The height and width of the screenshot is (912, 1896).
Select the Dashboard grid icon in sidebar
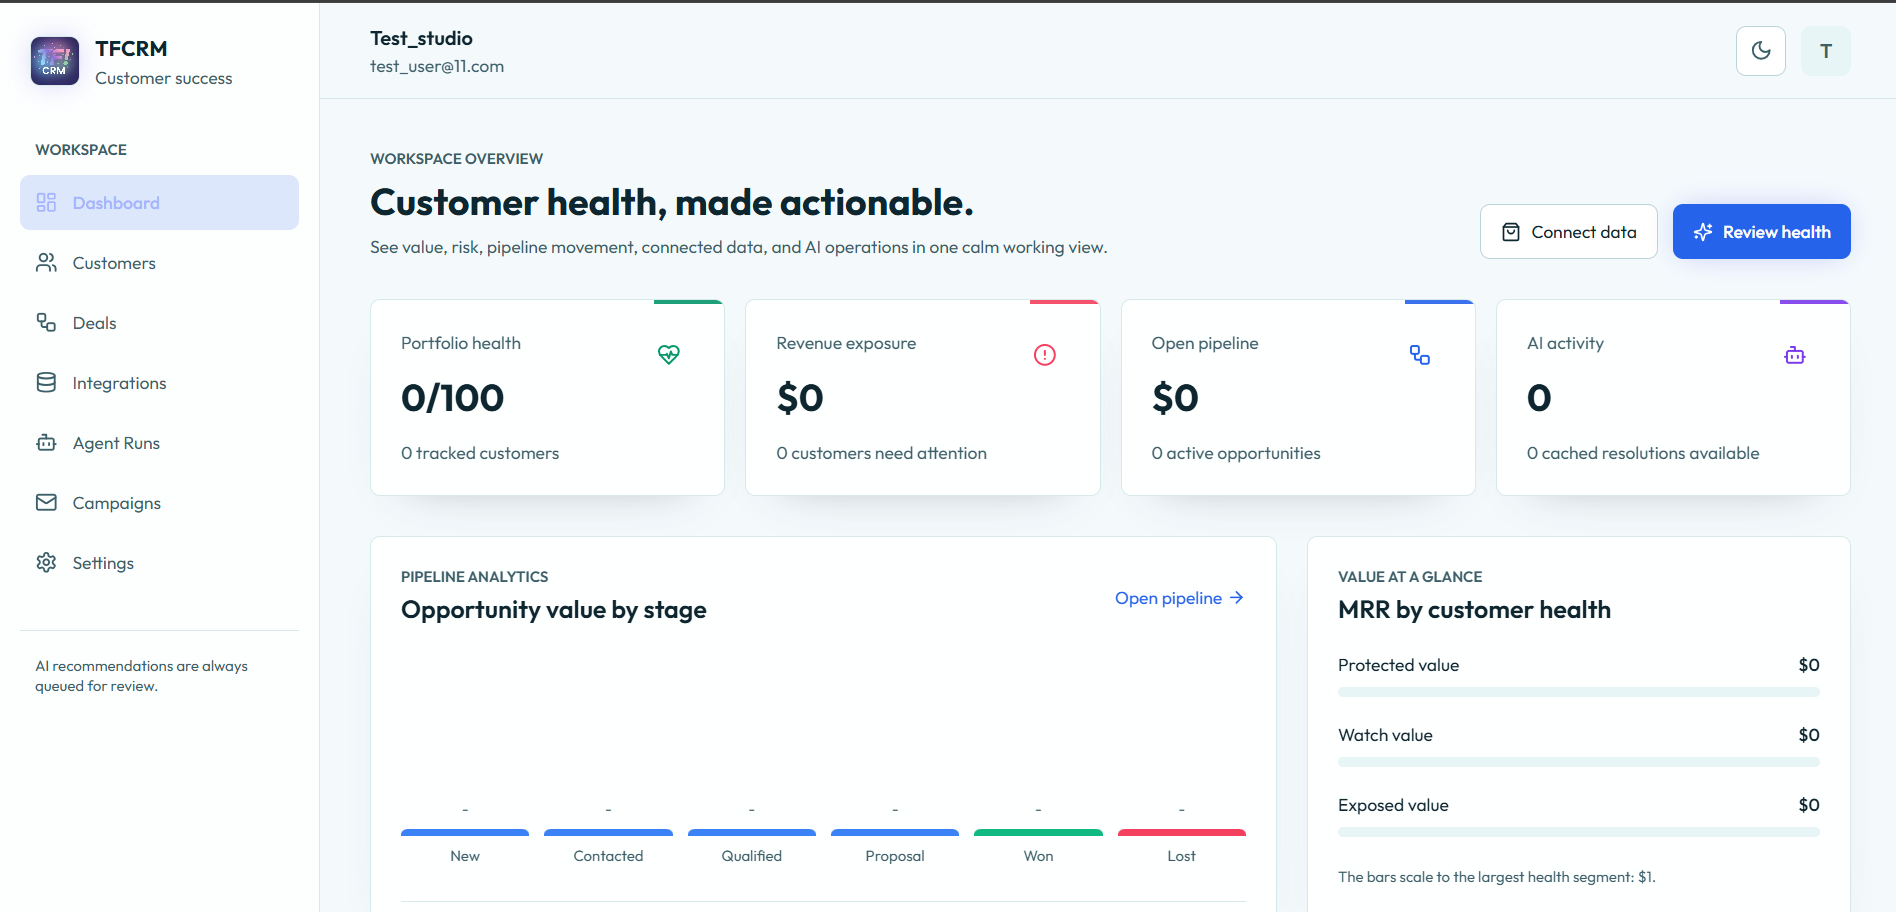point(46,203)
